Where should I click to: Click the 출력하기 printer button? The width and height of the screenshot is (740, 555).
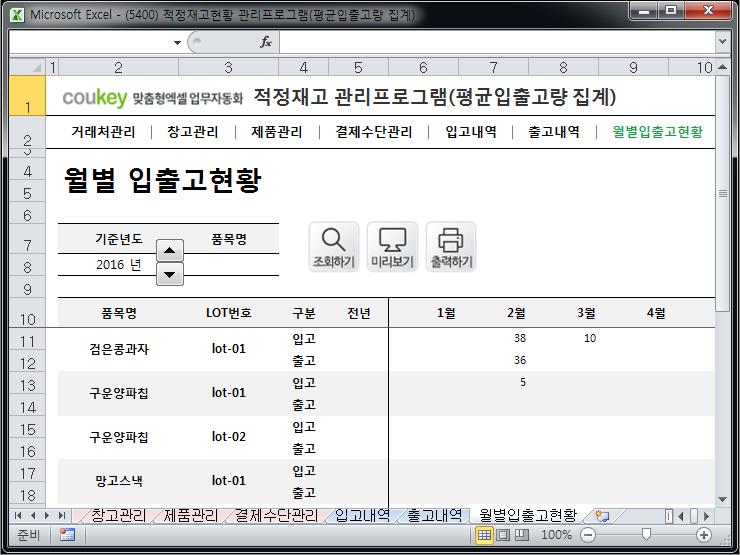(x=451, y=247)
